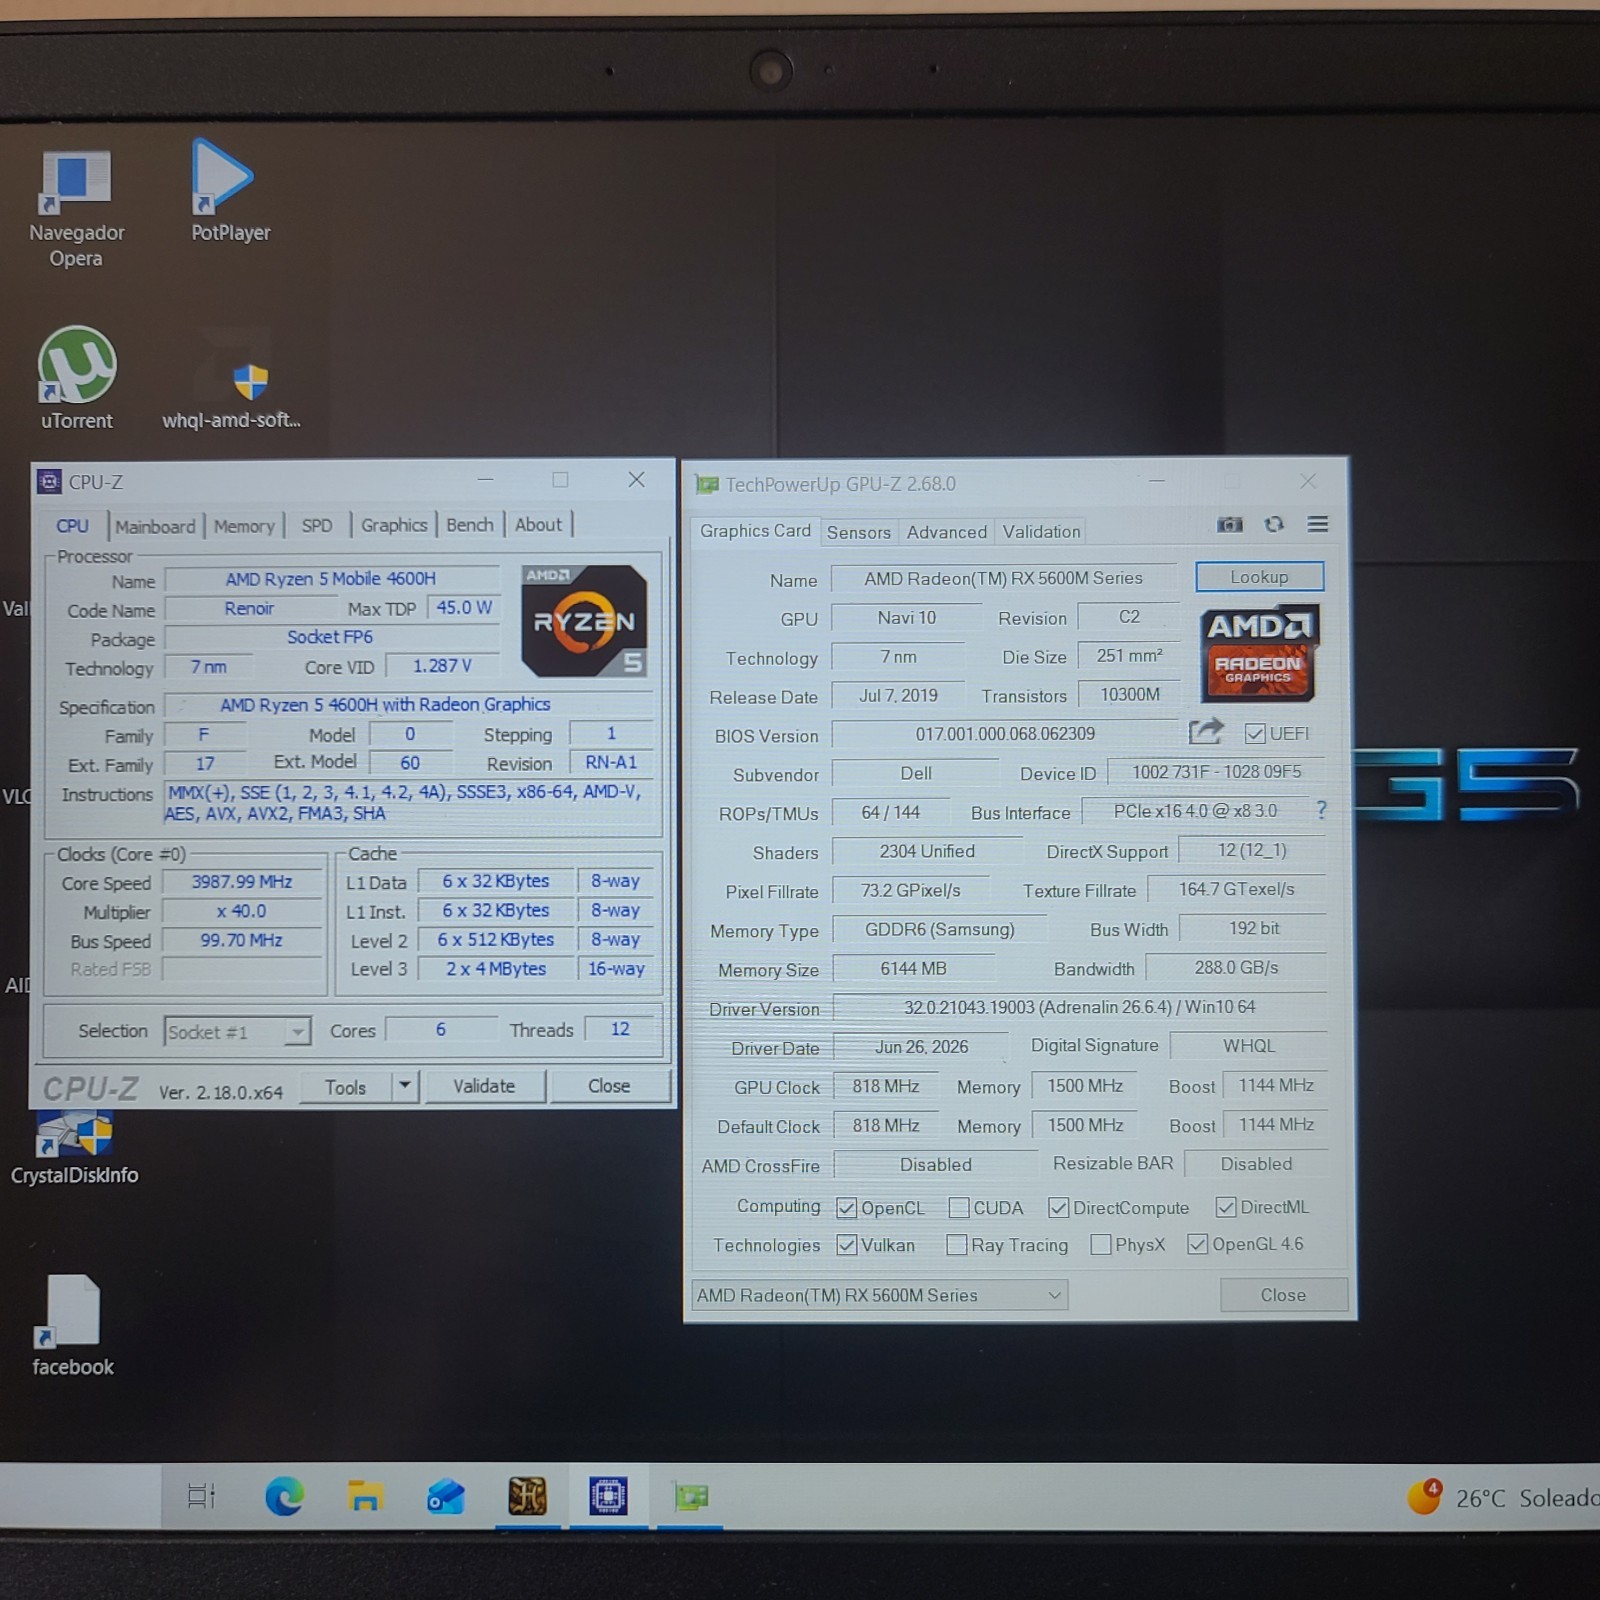Image resolution: width=1600 pixels, height=1600 pixels.
Task: Toggle the UEFI checkbox
Action: tap(1255, 733)
